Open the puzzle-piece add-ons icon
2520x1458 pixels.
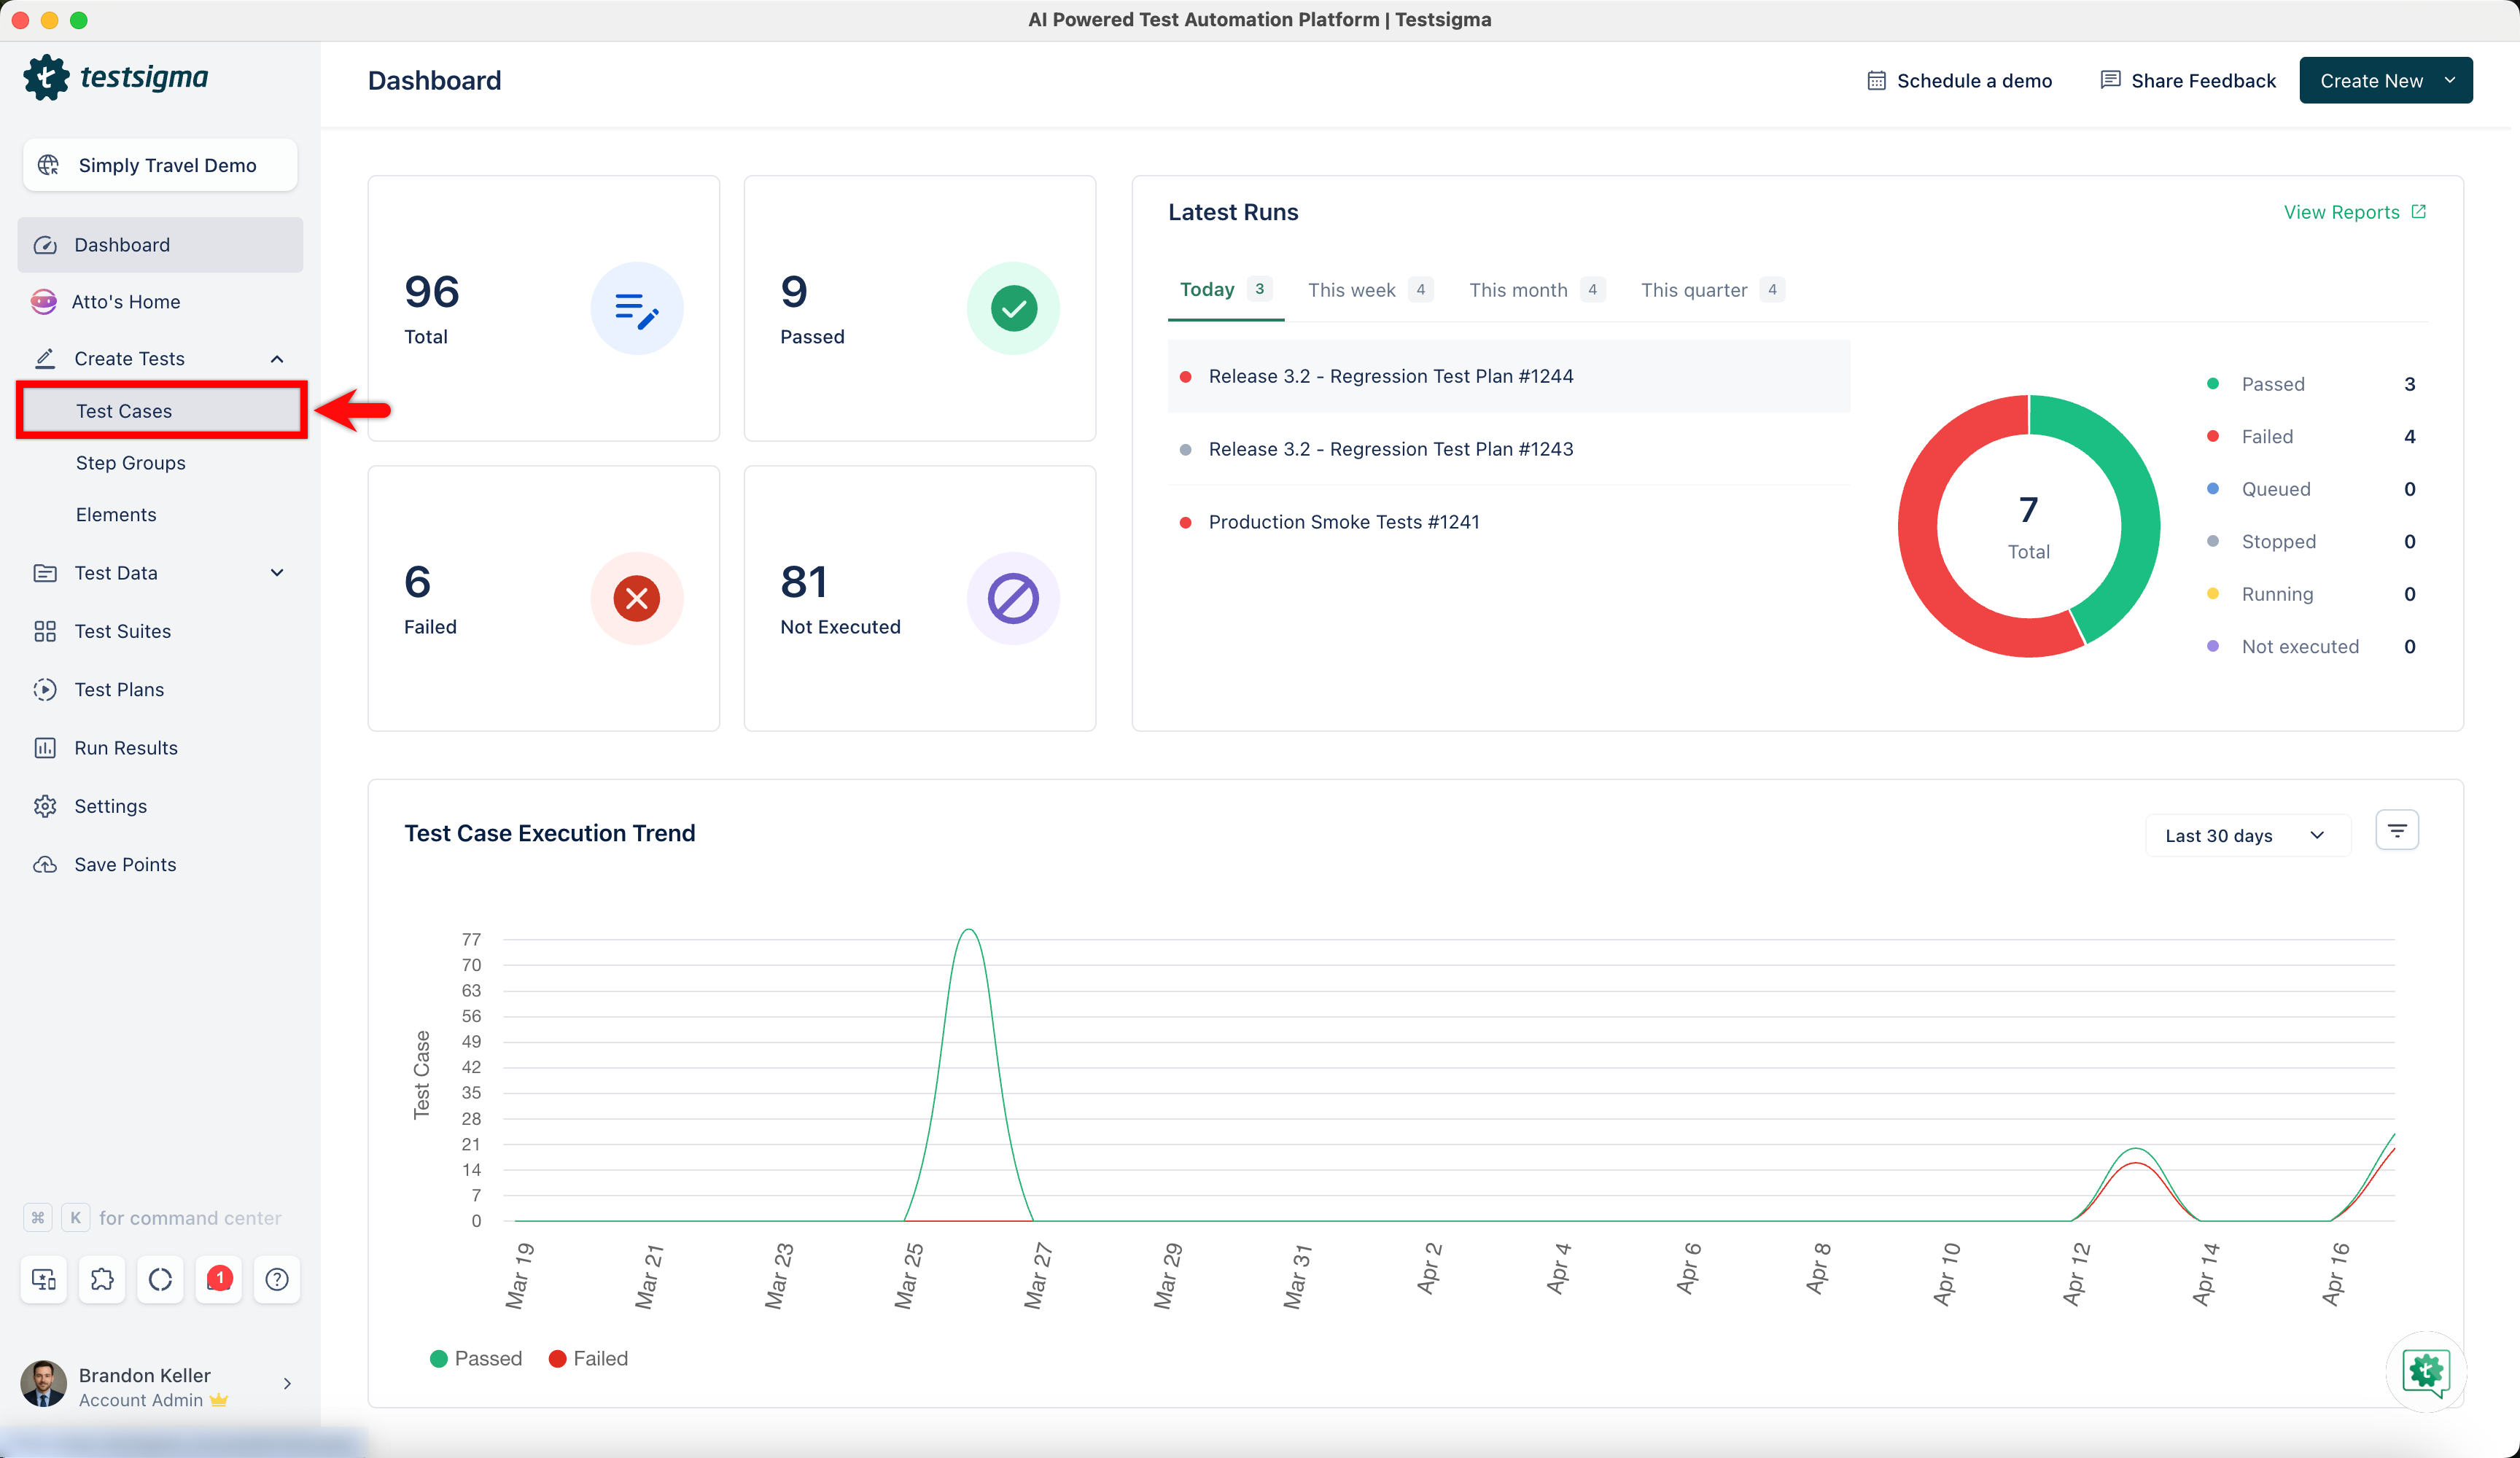pyautogui.click(x=102, y=1279)
